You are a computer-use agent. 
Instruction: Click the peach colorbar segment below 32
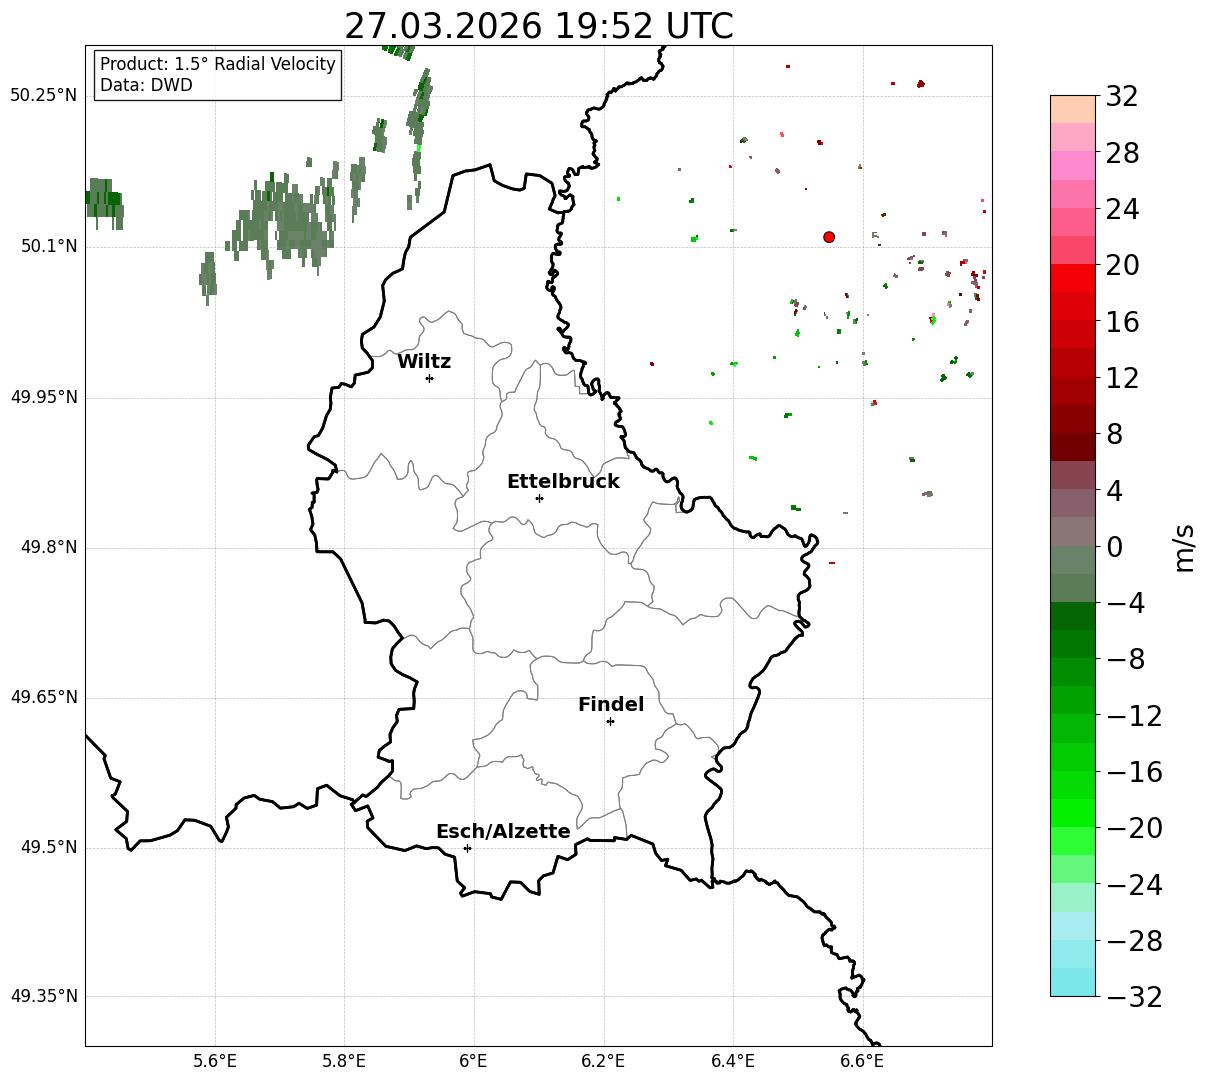coord(1073,109)
